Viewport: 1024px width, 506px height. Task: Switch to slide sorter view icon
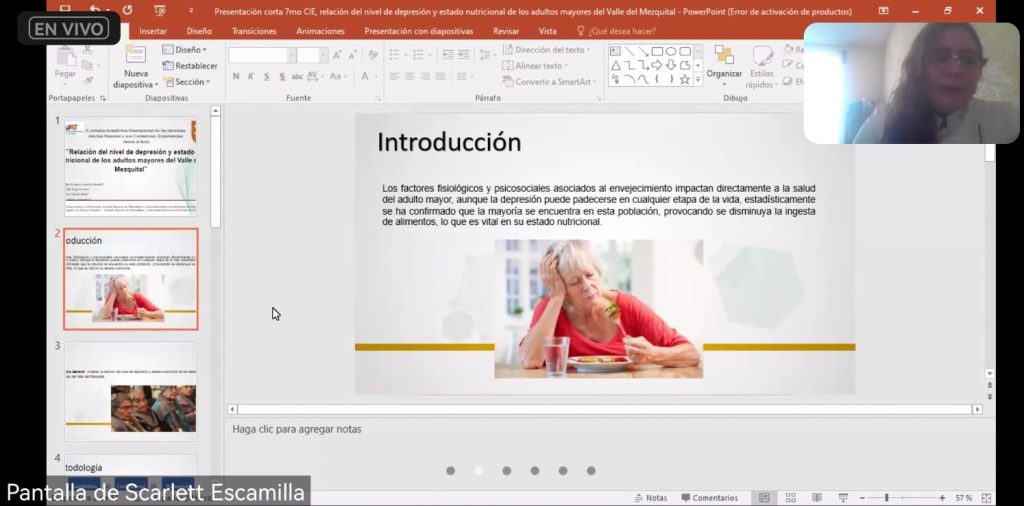tap(790, 498)
